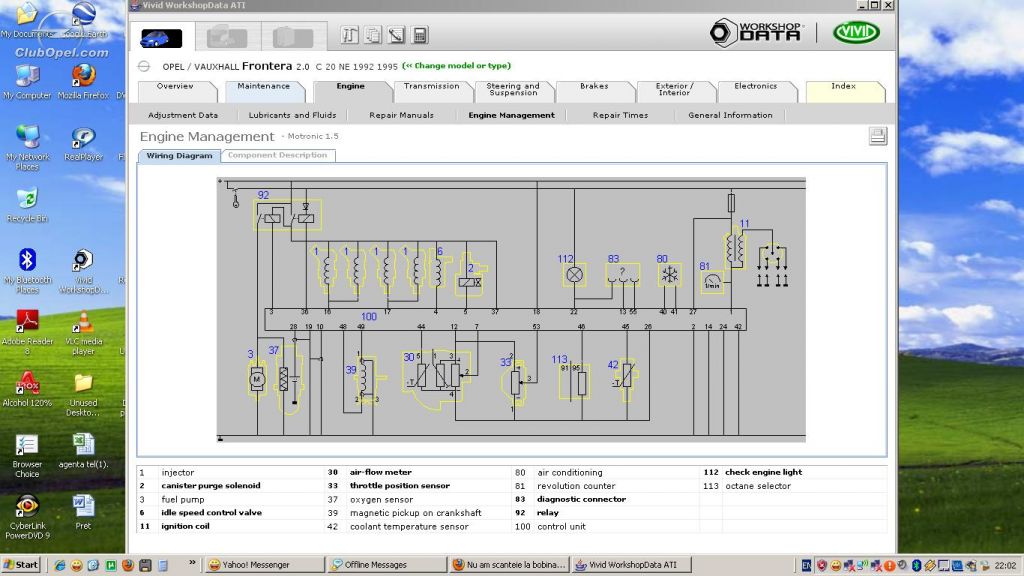The width and height of the screenshot is (1024, 576).
Task: Select Alcohol 120% desktop icon
Action: click(27, 390)
